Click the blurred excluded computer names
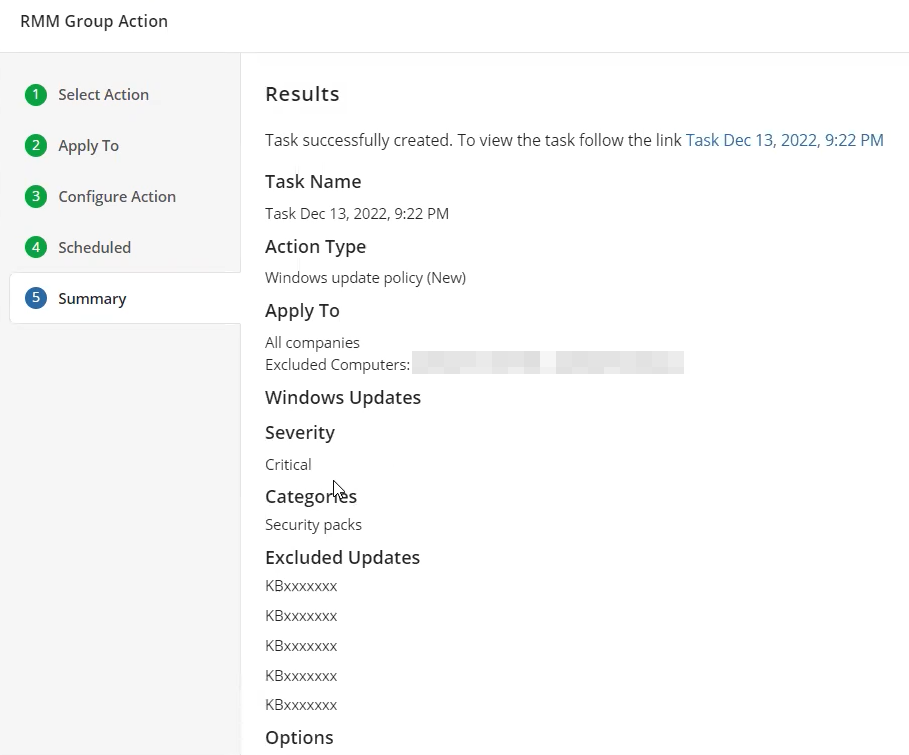The image size is (909, 755). point(548,364)
